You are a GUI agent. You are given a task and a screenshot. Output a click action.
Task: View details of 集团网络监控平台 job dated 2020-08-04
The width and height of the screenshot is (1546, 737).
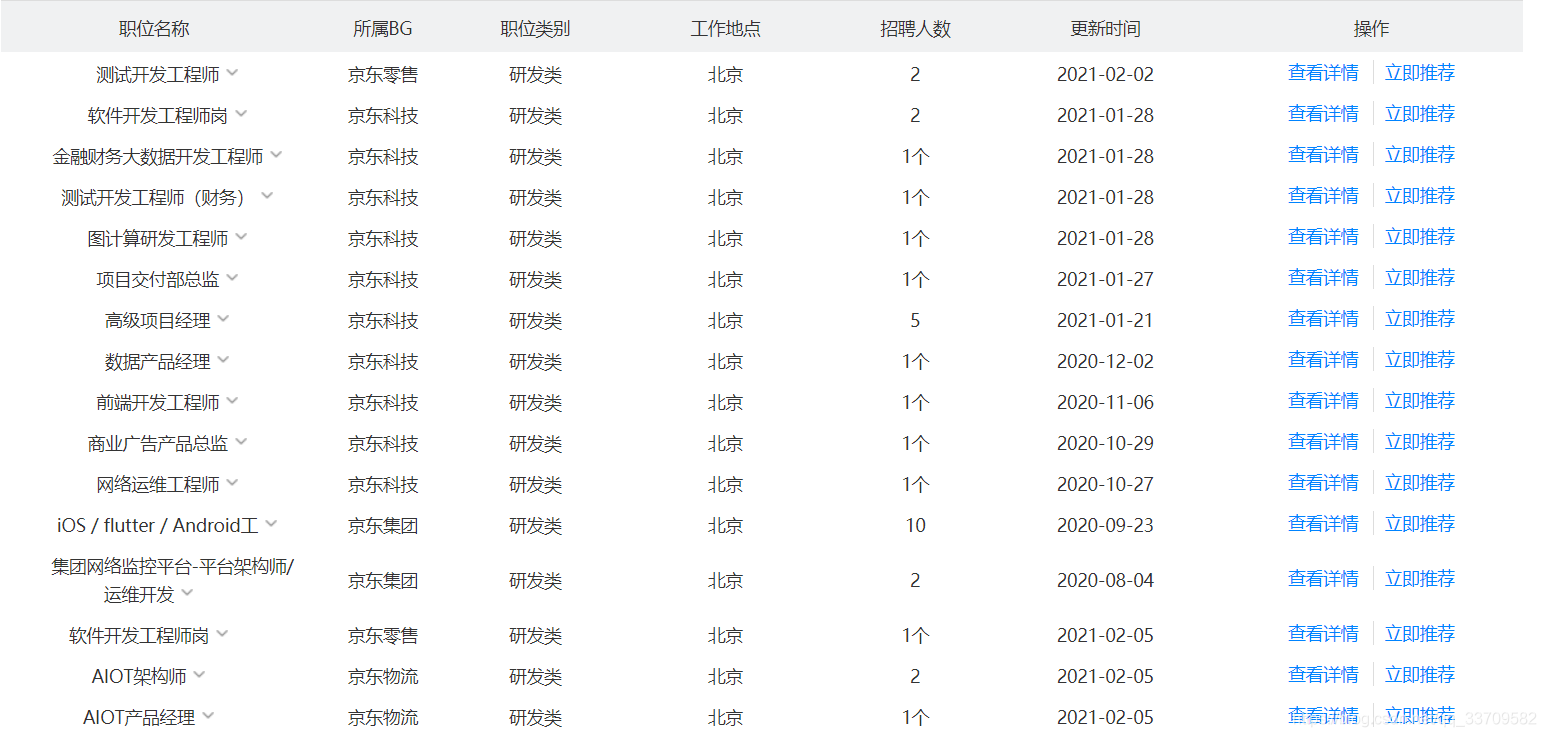point(1323,579)
